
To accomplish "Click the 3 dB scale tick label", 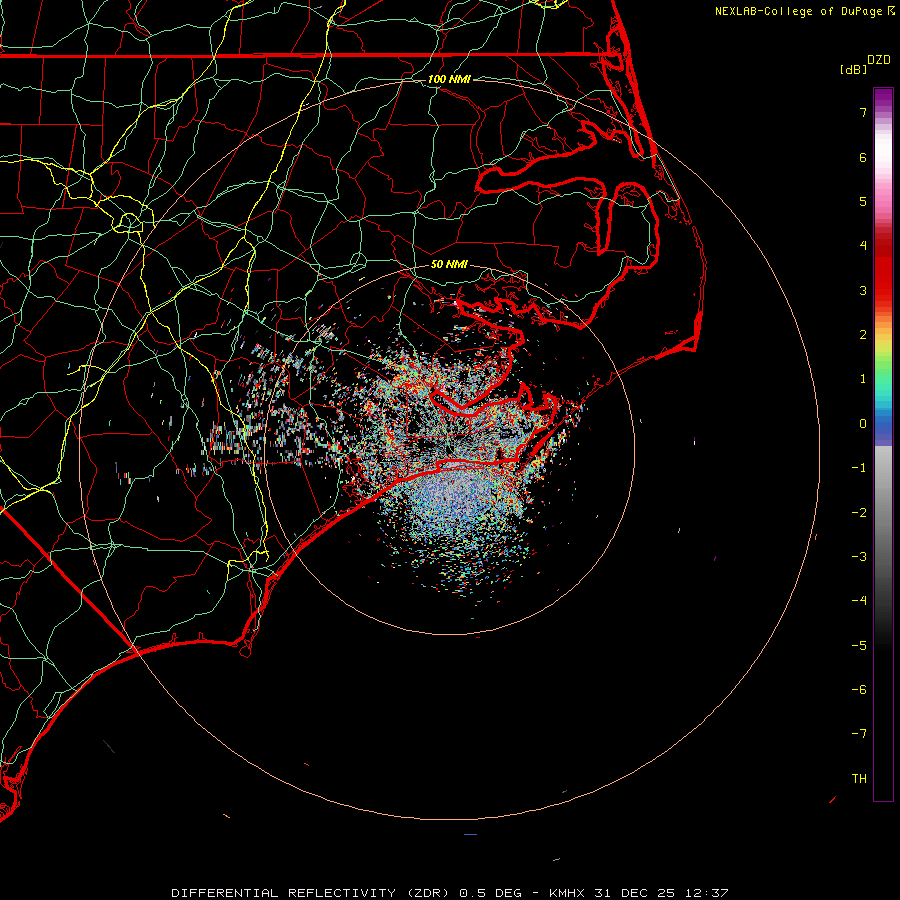I will pos(862,290).
